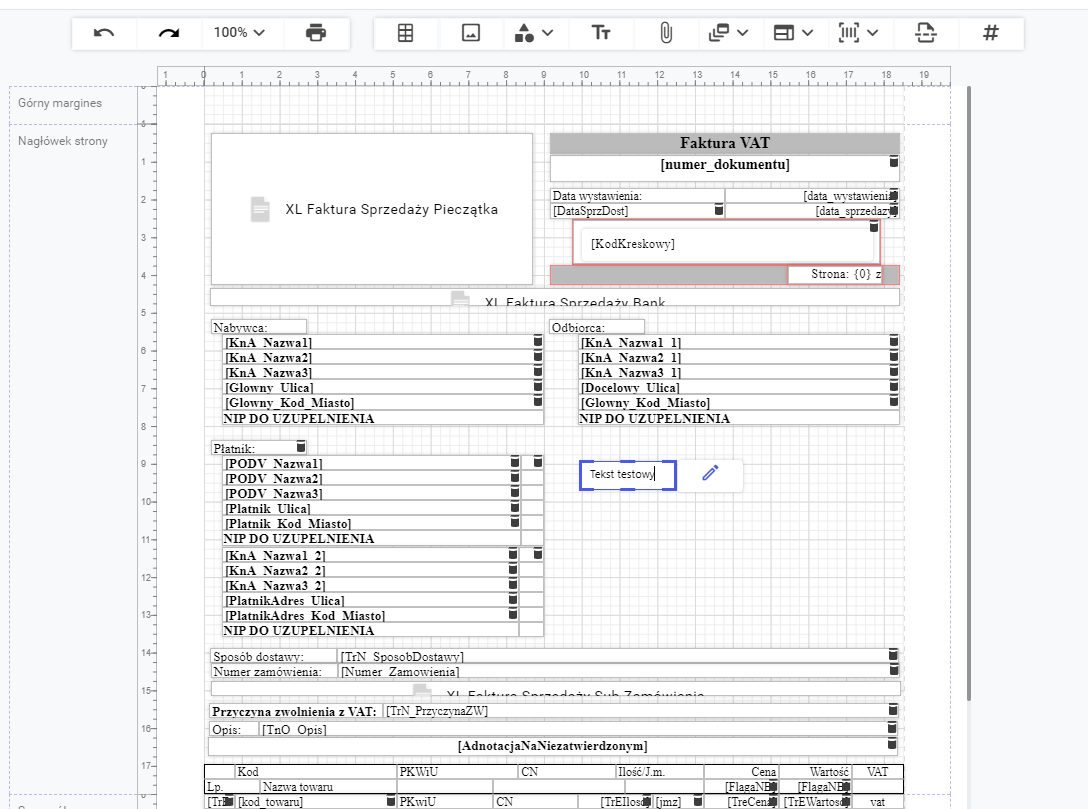Click the print icon
Viewport: 1088px width, 809px height.
tap(316, 33)
